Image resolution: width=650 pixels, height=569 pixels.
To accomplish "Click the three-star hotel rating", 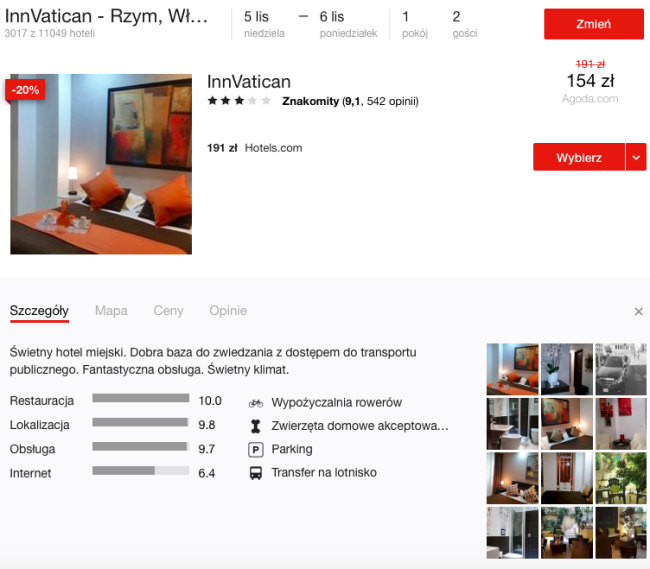I will point(239,101).
